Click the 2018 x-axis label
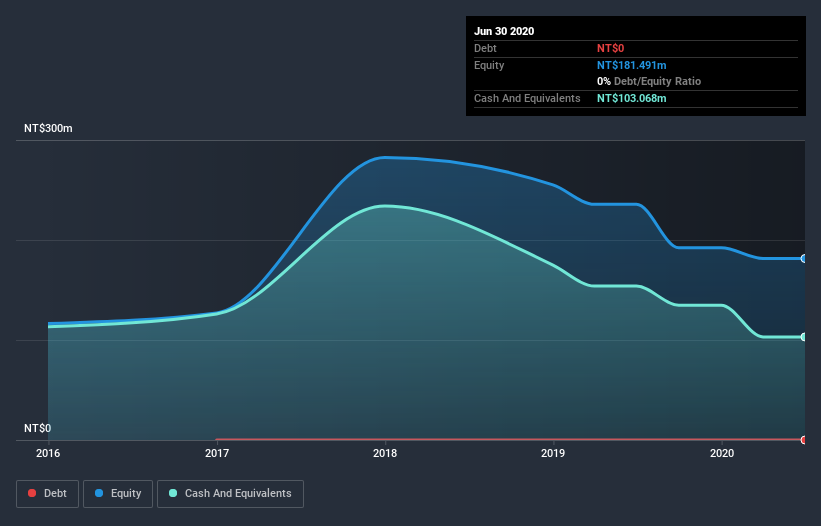 coord(385,453)
